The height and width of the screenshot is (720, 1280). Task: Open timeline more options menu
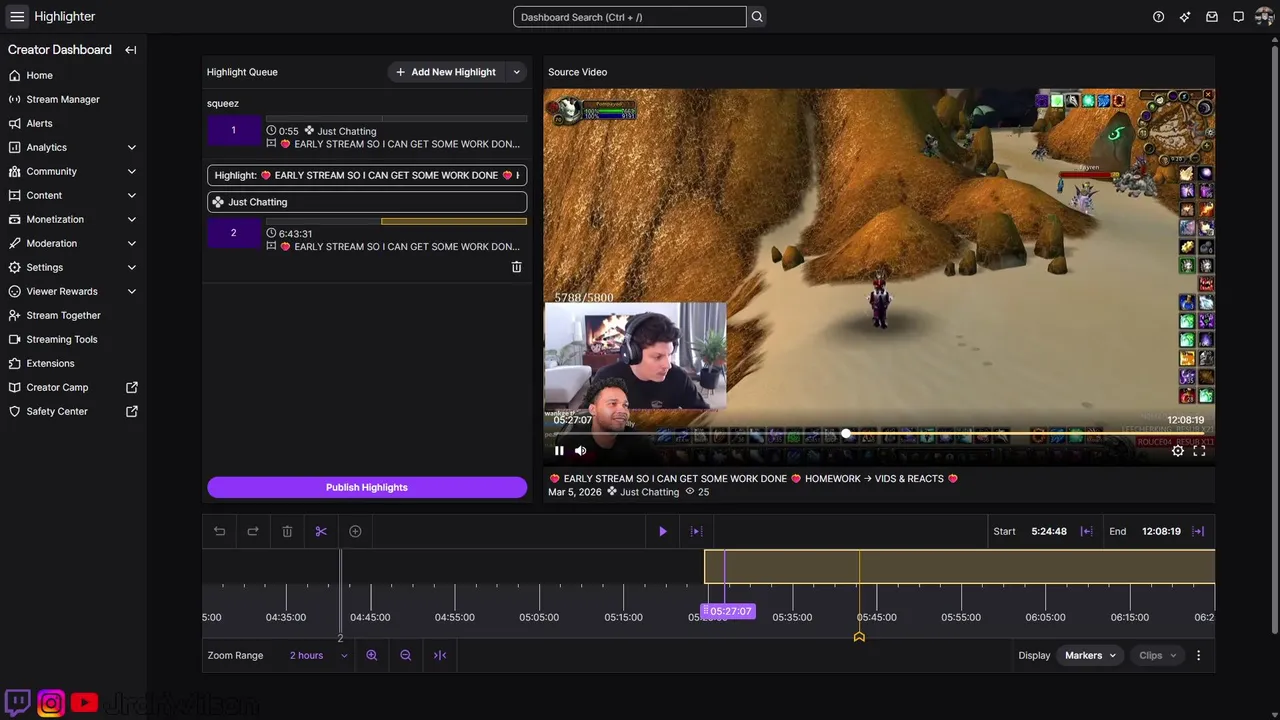pyautogui.click(x=1198, y=655)
